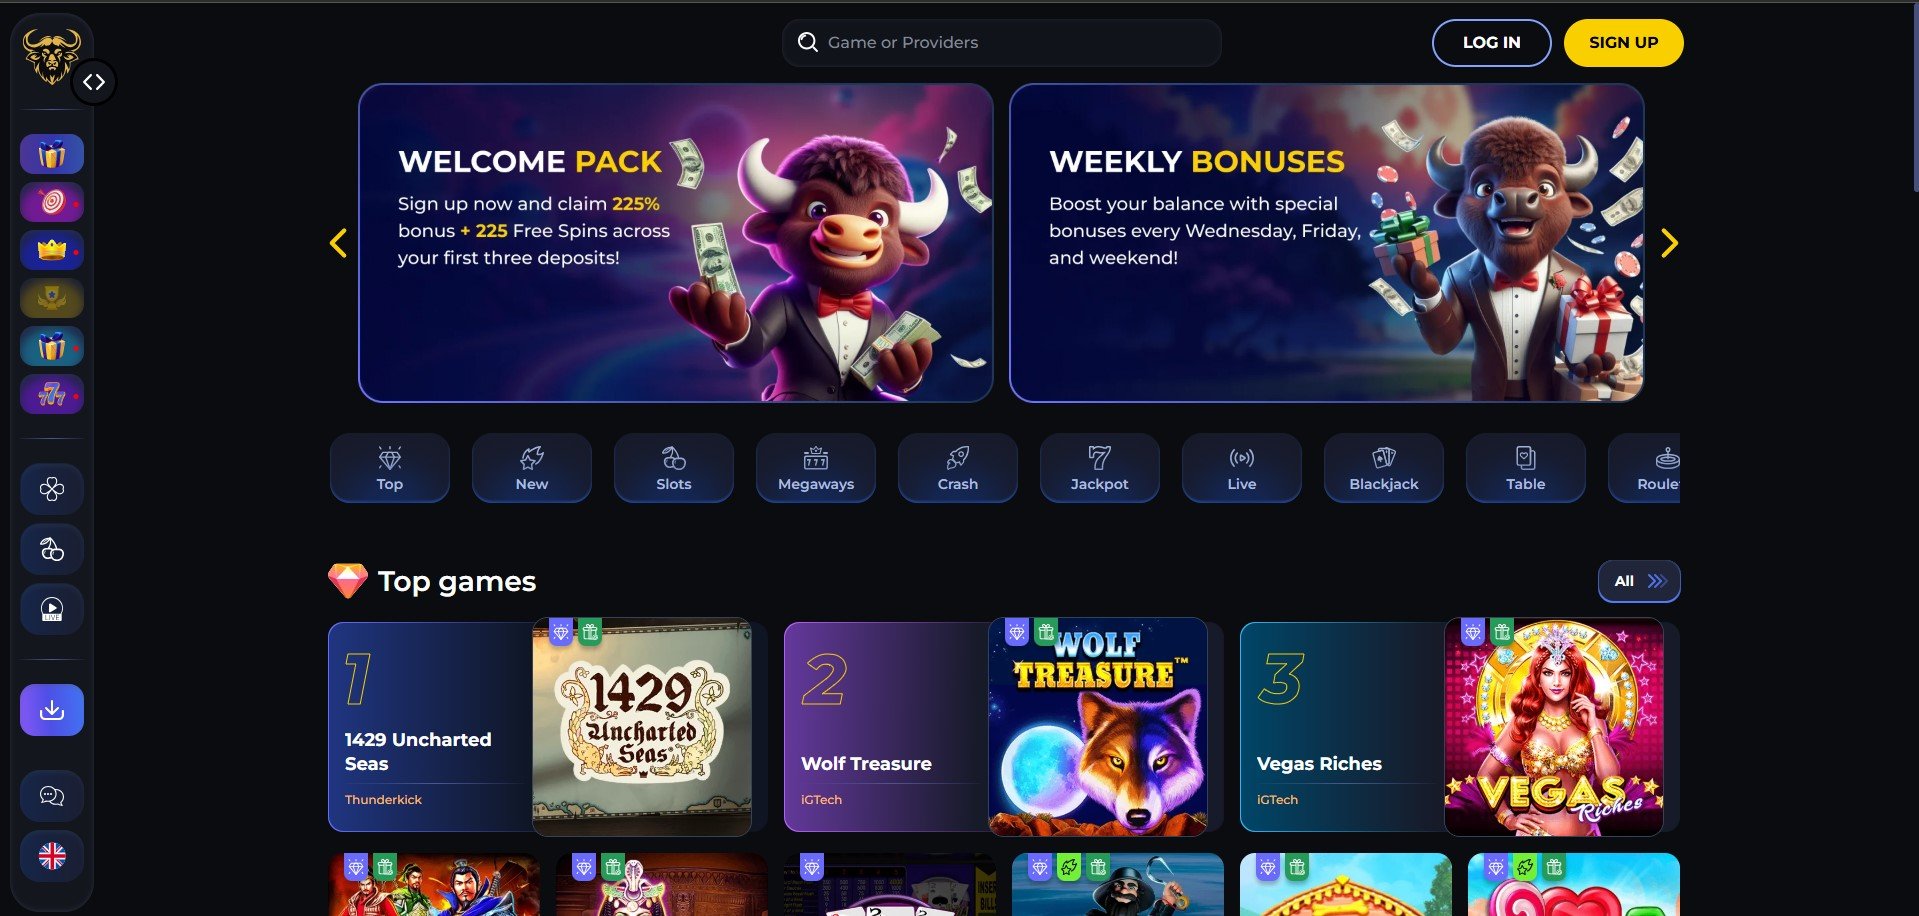Open the UK flag language selector
The image size is (1919, 916).
click(x=52, y=856)
